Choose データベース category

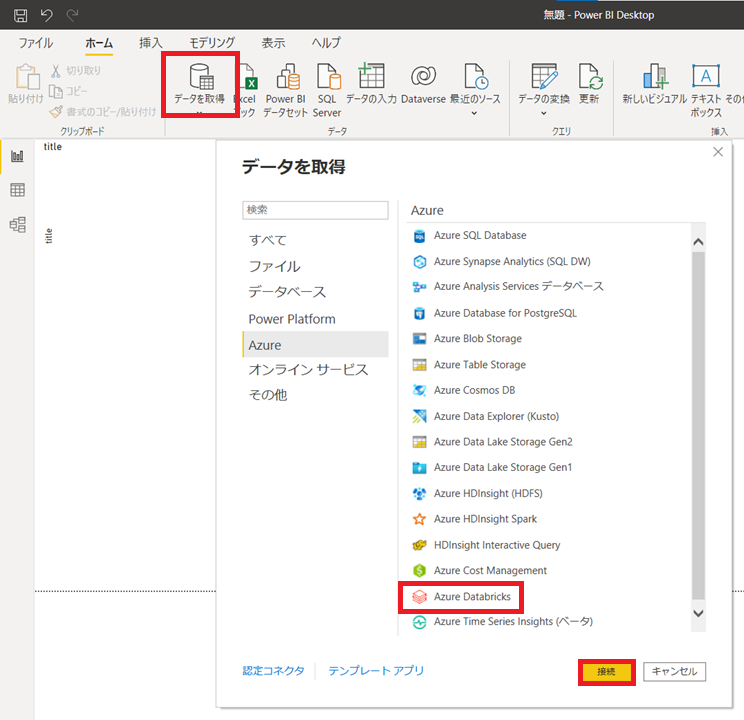point(316,292)
